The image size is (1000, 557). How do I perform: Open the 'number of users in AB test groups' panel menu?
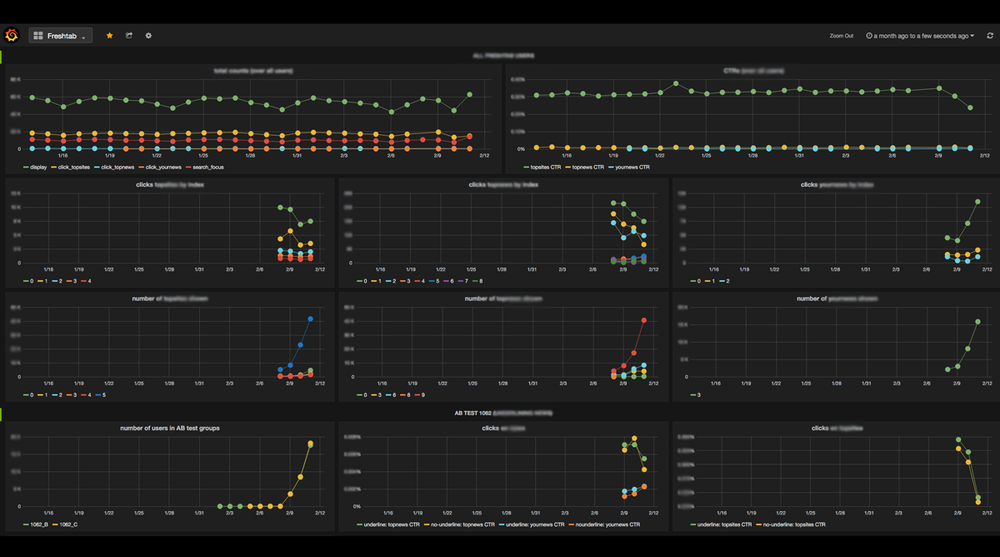[x=170, y=428]
